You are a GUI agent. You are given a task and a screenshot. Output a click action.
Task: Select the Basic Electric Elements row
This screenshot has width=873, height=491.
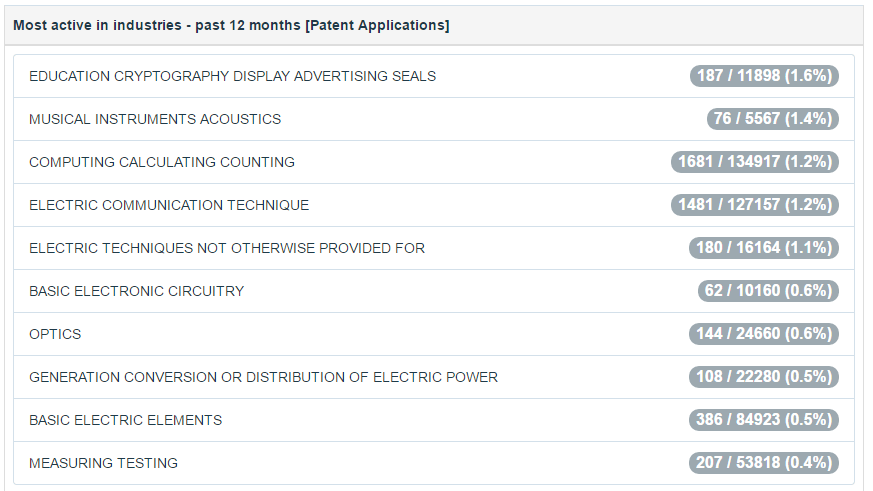tap(125, 420)
